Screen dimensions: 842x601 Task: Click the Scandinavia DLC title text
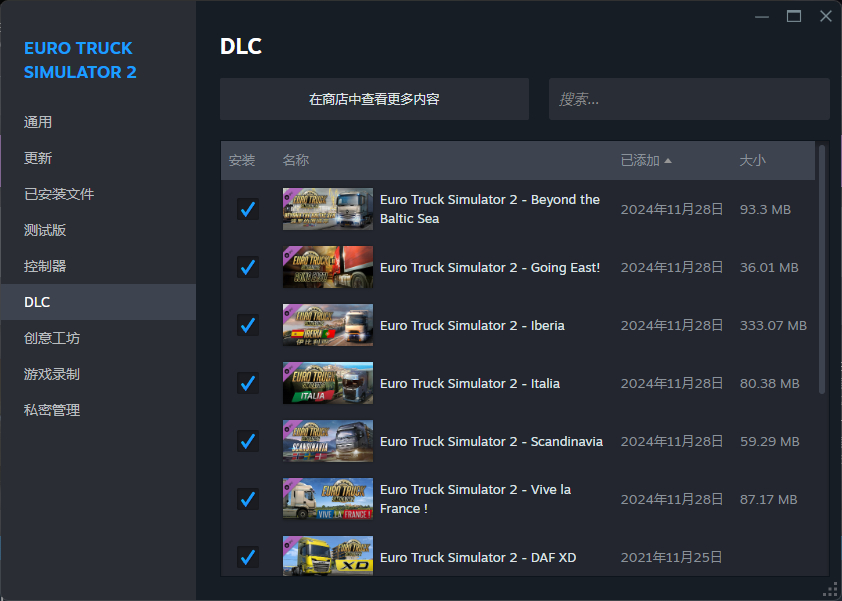(x=491, y=441)
